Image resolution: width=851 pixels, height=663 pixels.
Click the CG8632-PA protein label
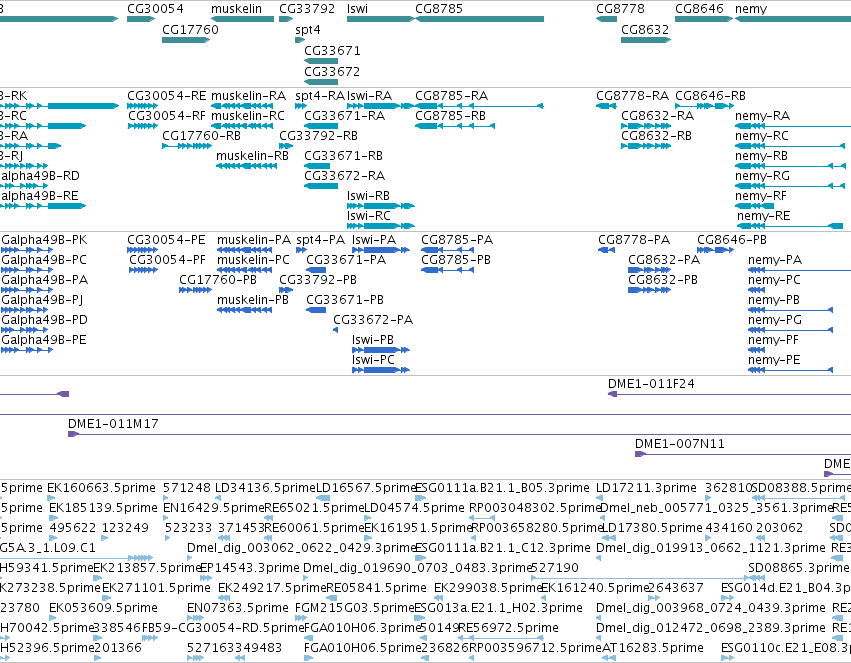664,260
